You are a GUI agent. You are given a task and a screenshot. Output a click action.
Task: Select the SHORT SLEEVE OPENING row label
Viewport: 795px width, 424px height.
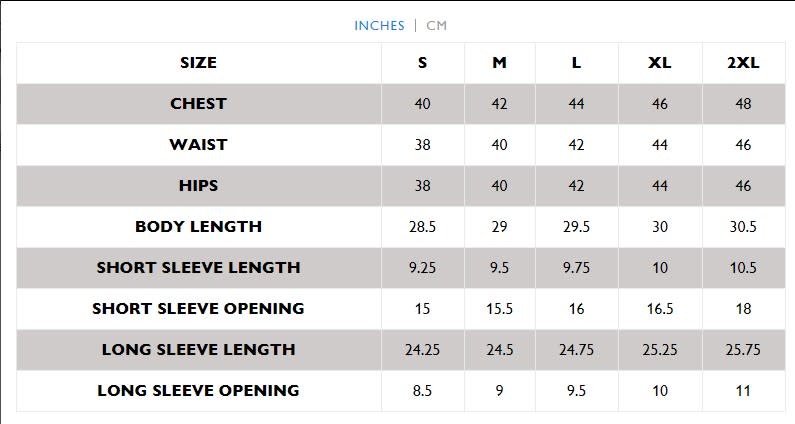198,309
